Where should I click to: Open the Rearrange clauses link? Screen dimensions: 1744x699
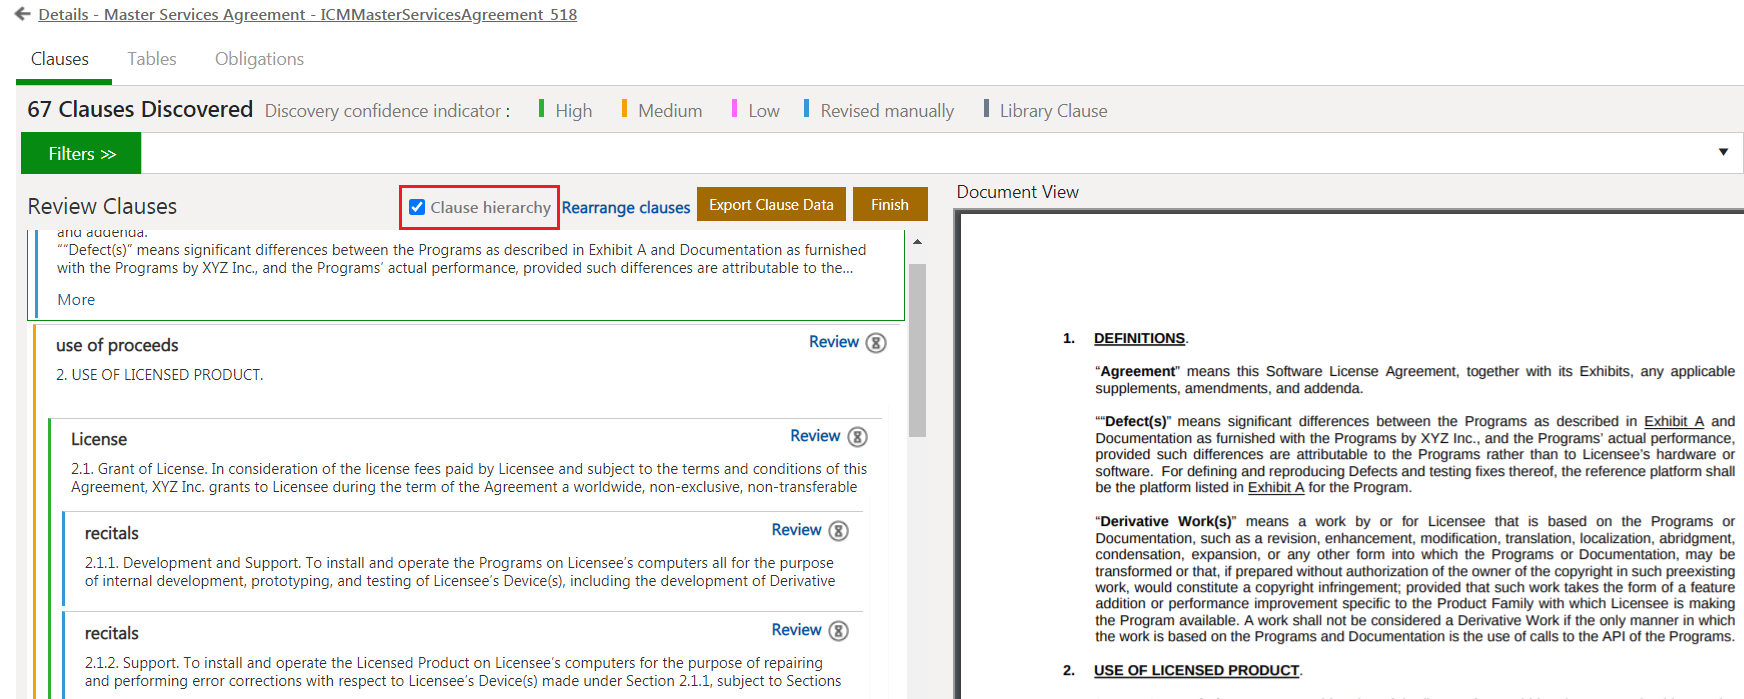pos(626,207)
